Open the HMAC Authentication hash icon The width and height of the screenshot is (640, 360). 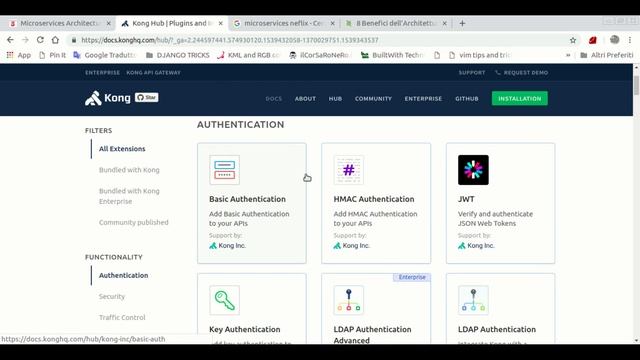[349, 170]
